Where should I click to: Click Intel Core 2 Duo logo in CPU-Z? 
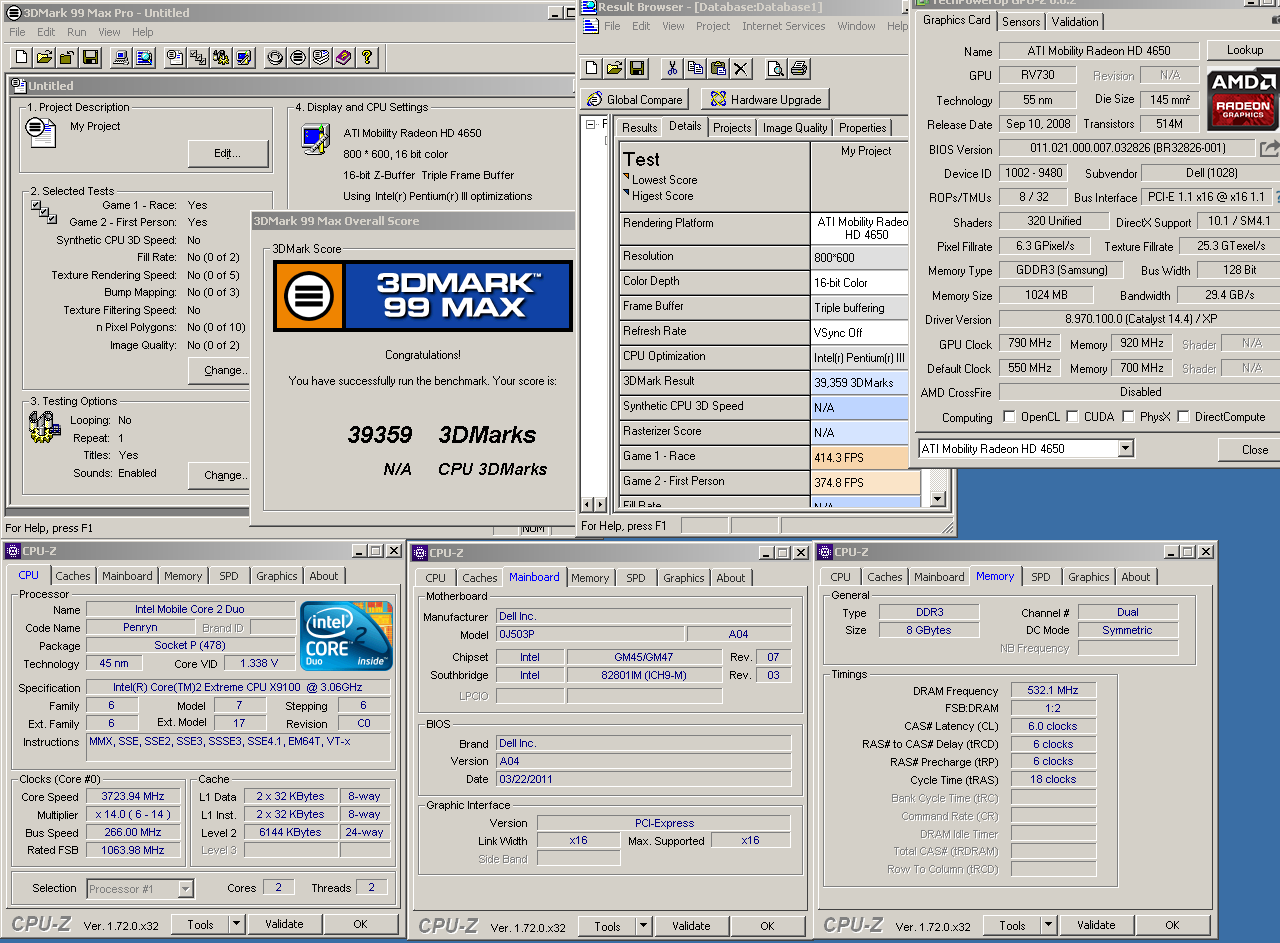click(346, 636)
